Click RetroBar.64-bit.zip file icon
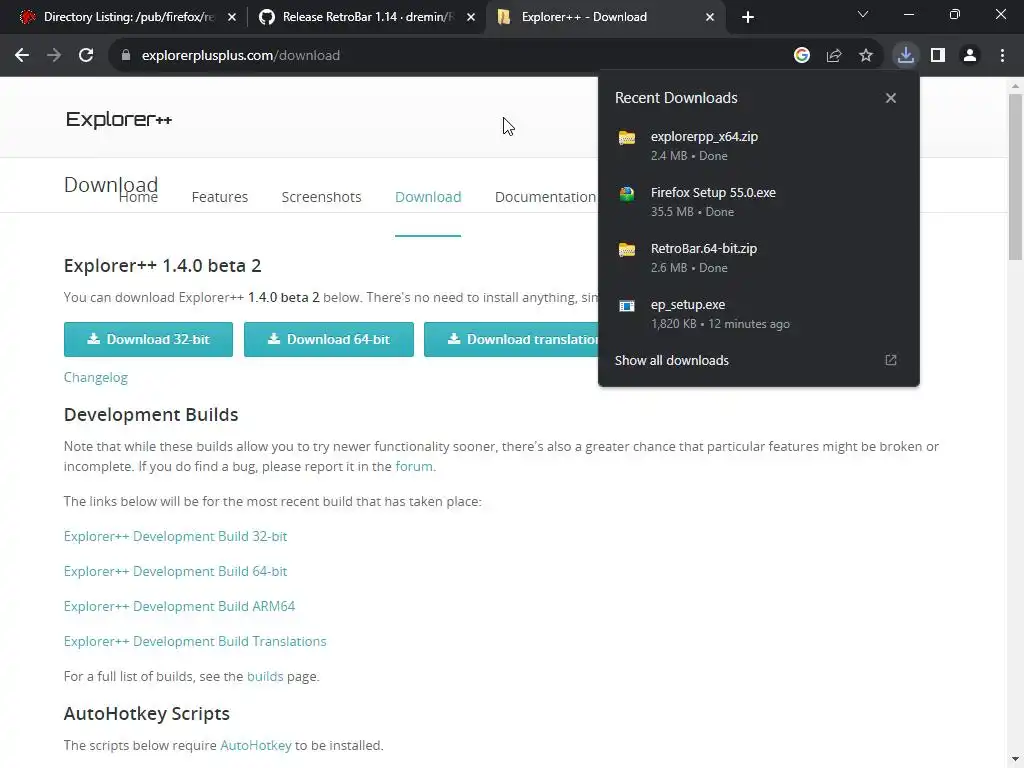The height and width of the screenshot is (768, 1024). 627,249
